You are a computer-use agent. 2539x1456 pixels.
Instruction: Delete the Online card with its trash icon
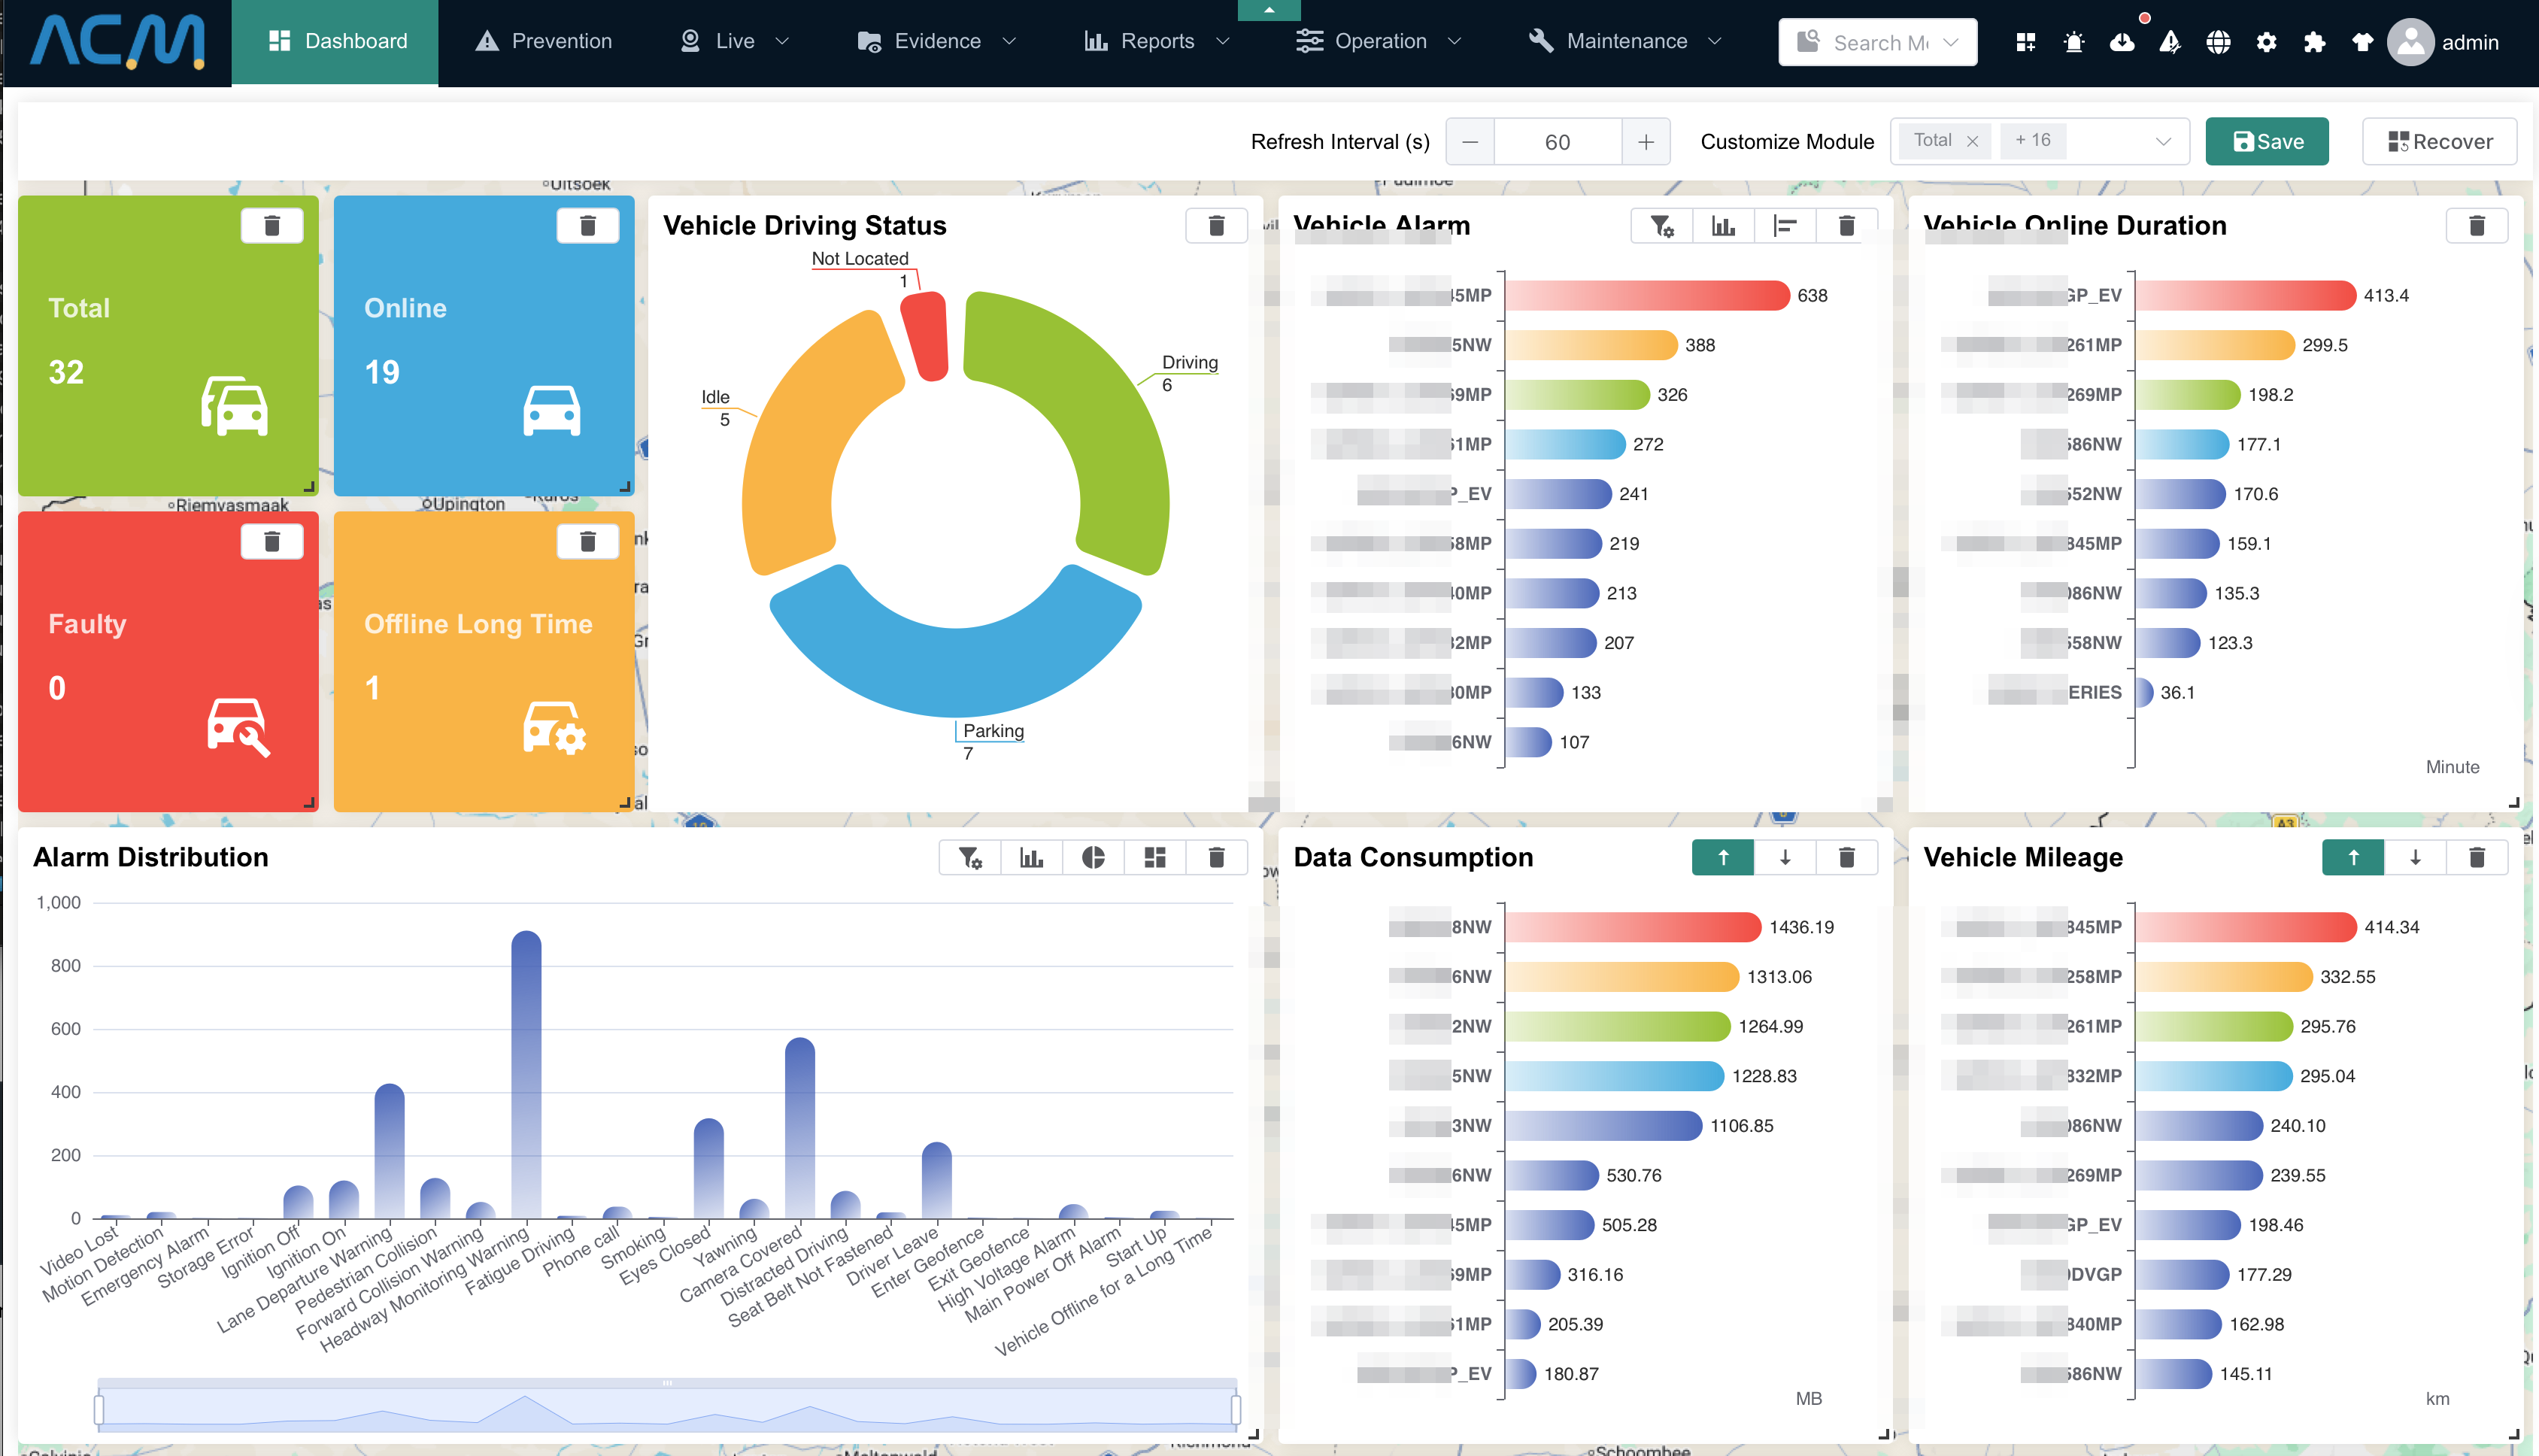587,225
